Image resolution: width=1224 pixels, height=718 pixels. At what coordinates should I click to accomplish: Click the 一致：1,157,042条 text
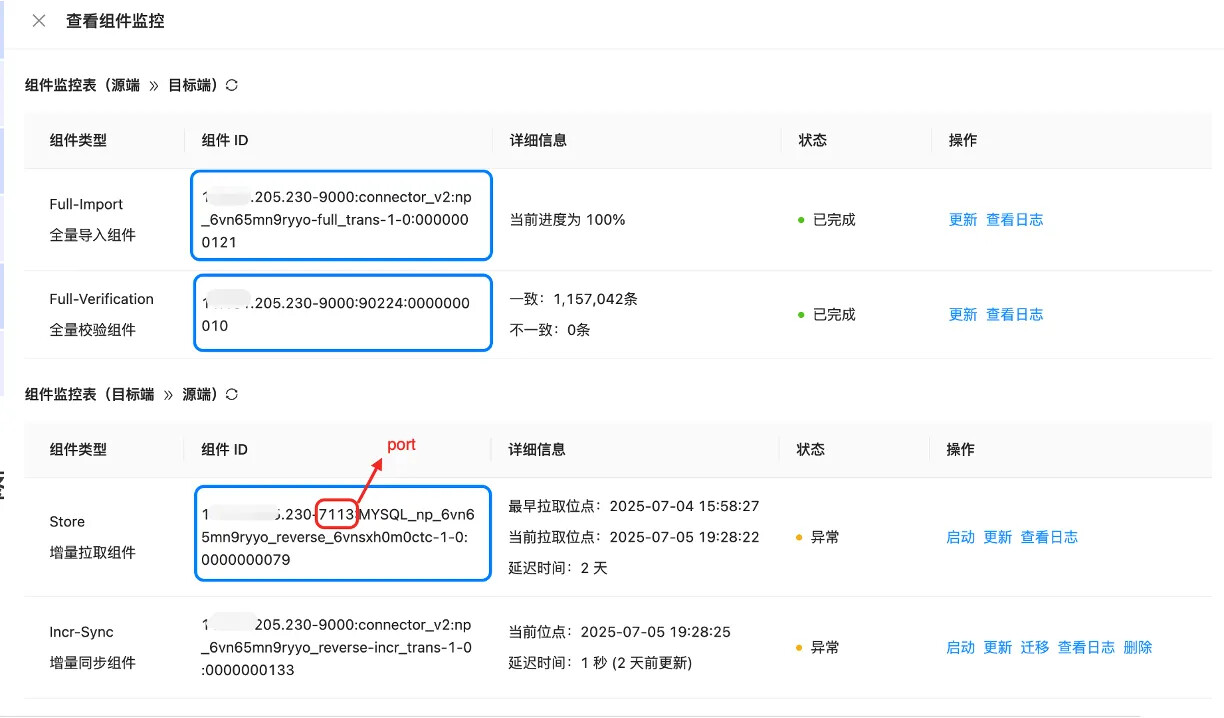coord(574,298)
